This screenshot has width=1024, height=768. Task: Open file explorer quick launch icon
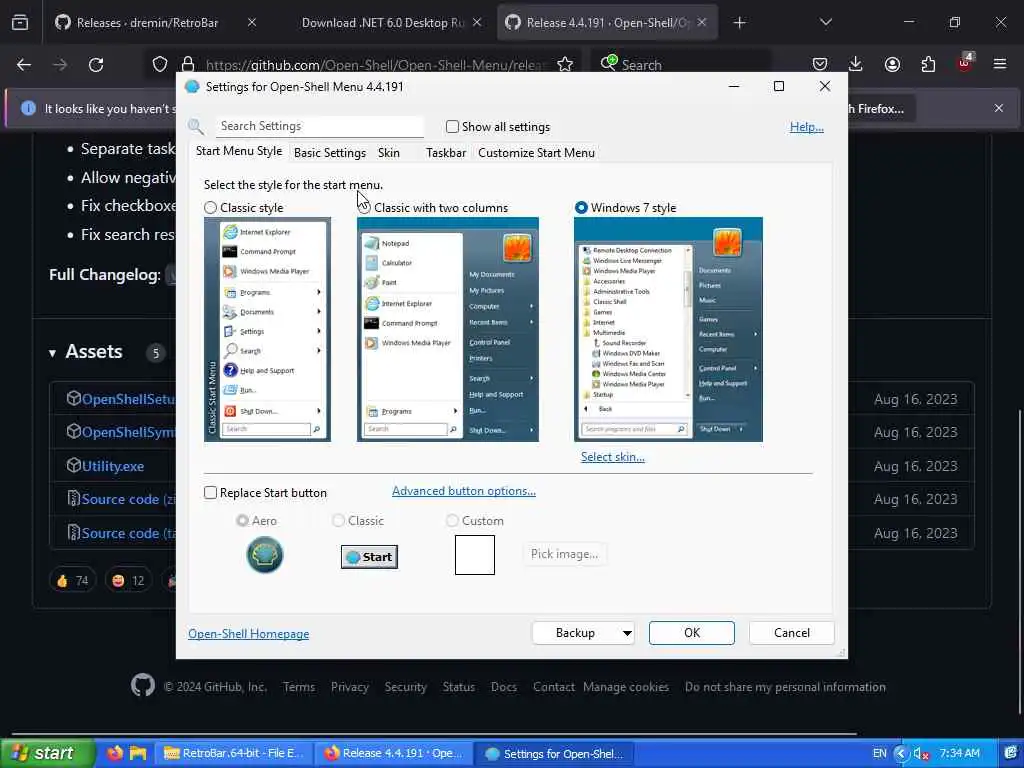(138, 753)
